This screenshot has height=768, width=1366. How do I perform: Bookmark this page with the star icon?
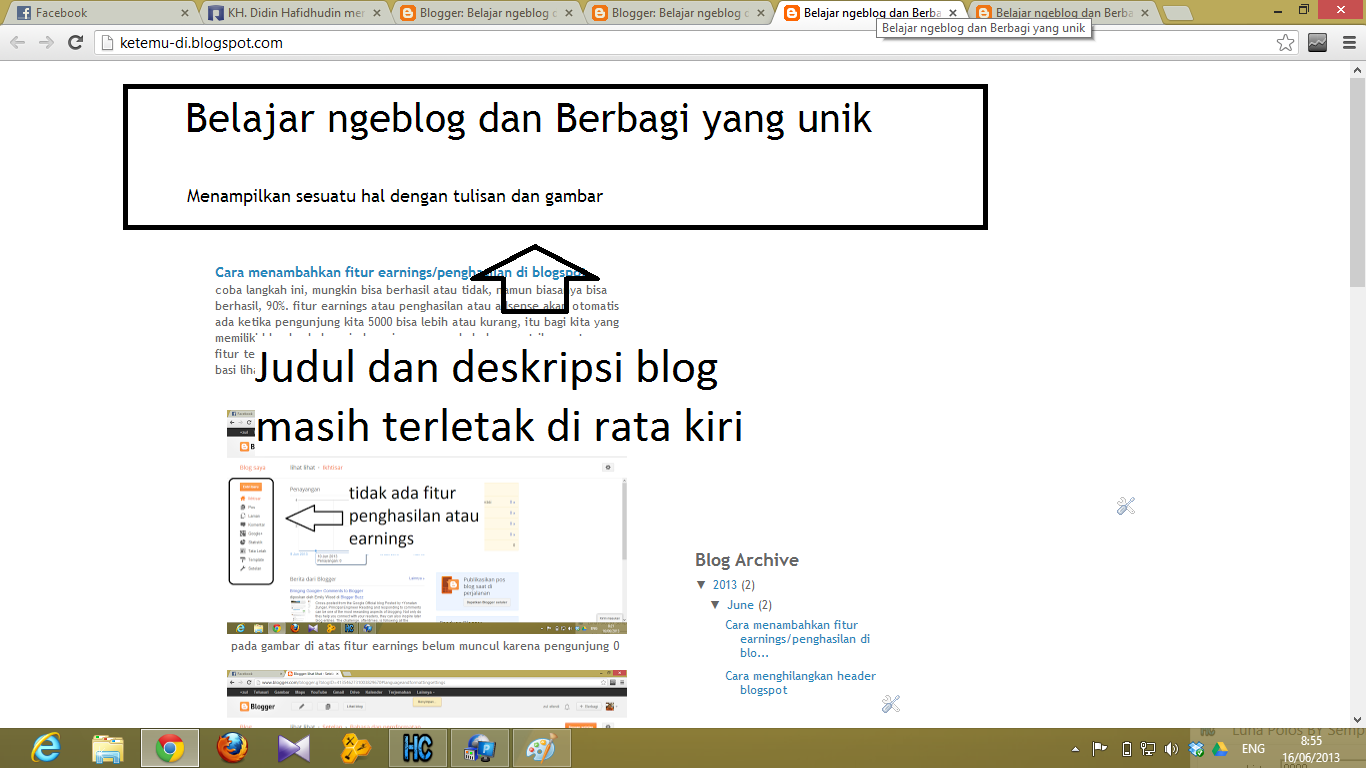tap(1285, 43)
